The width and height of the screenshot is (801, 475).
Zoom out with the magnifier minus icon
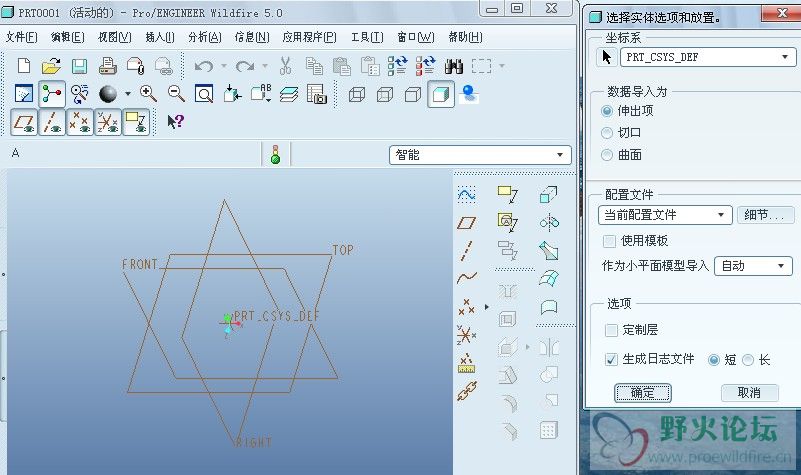[176, 93]
